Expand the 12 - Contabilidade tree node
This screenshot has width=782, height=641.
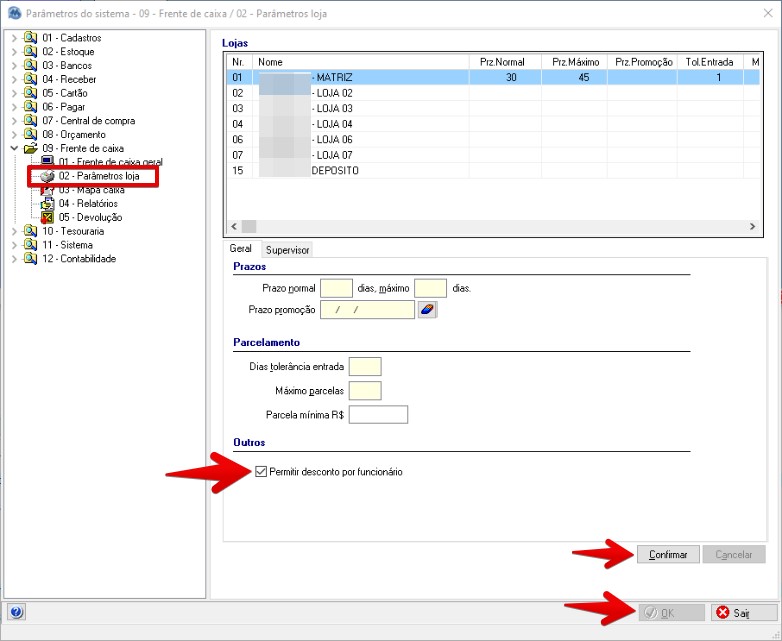pyautogui.click(x=14, y=259)
